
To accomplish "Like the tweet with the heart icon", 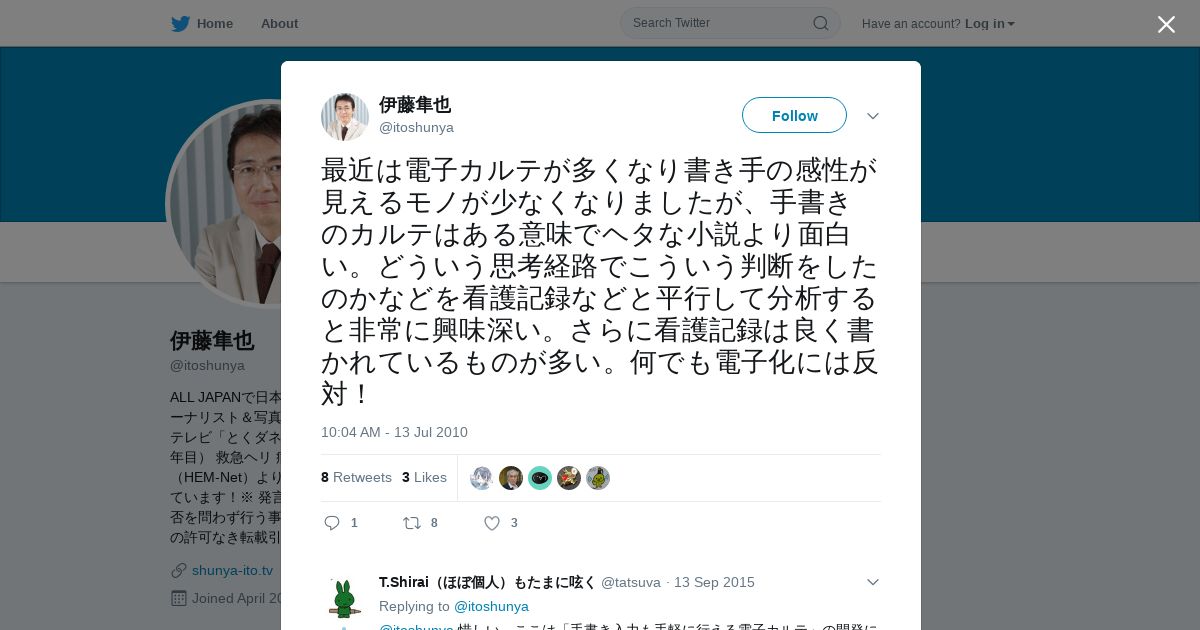I will pyautogui.click(x=492, y=523).
